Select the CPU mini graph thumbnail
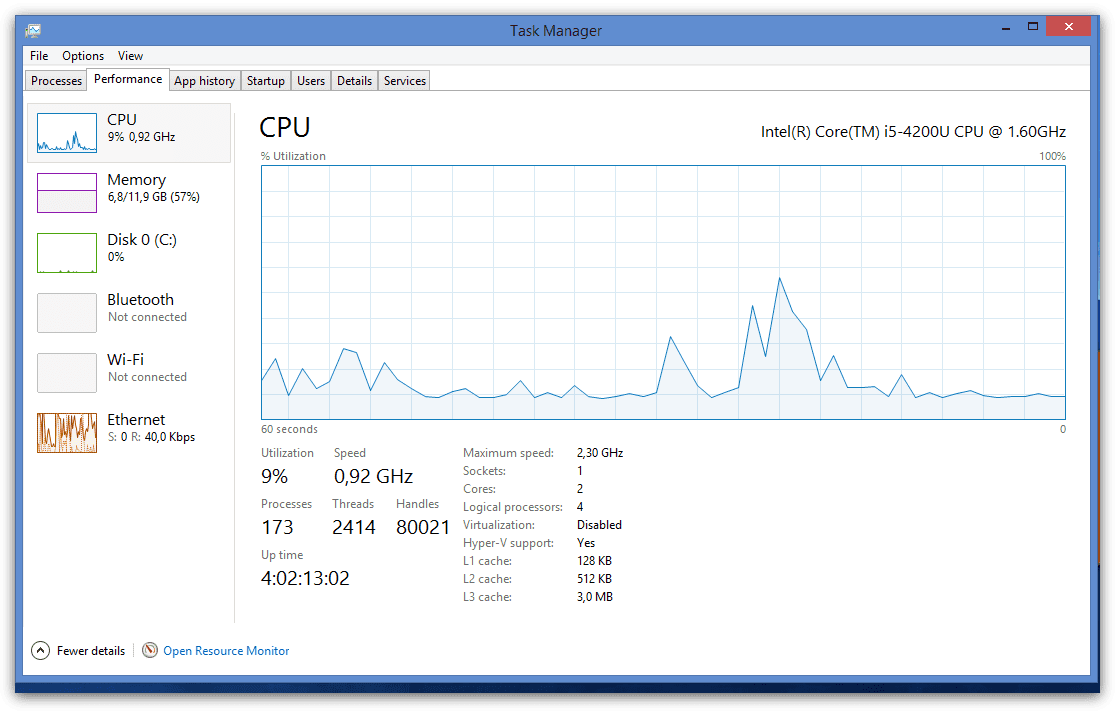Screen dimensions: 1115x713 (x=67, y=132)
